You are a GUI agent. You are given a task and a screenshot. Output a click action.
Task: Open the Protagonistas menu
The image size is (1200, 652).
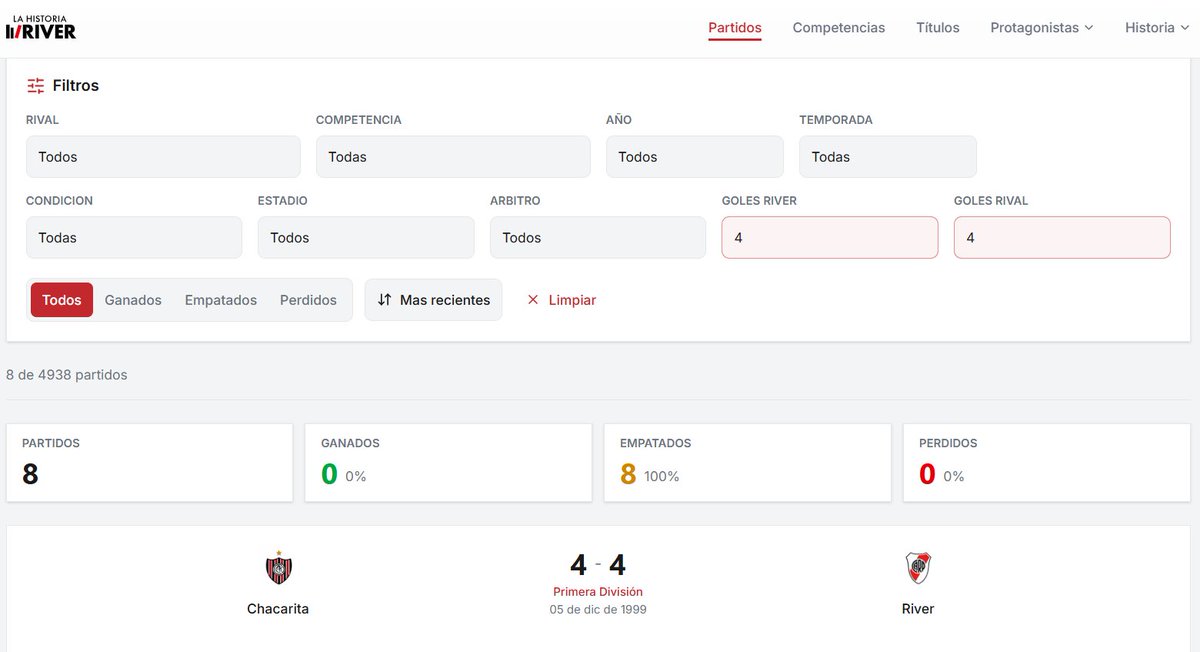1042,28
